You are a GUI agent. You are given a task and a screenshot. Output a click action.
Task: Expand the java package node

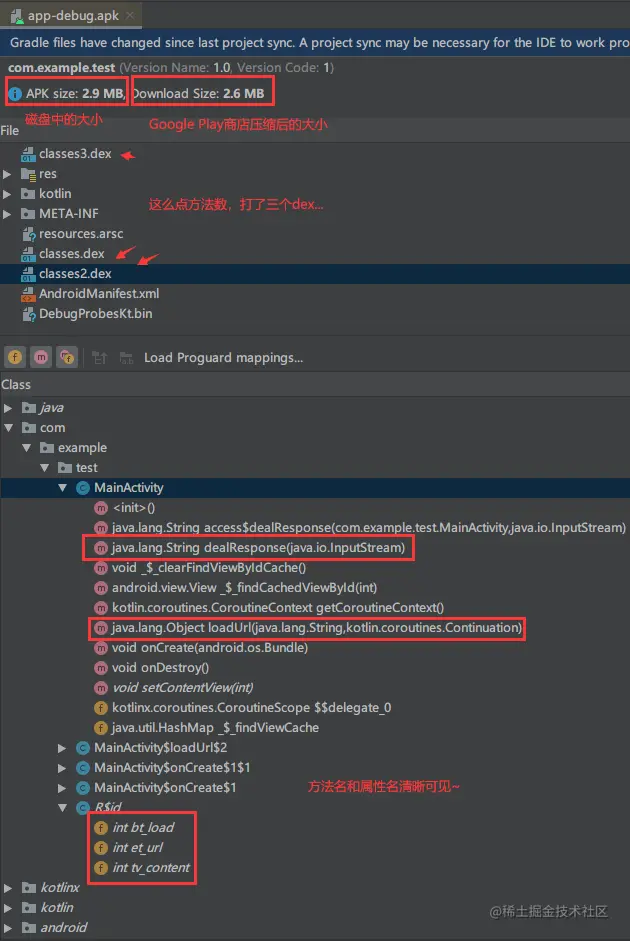[x=8, y=408]
